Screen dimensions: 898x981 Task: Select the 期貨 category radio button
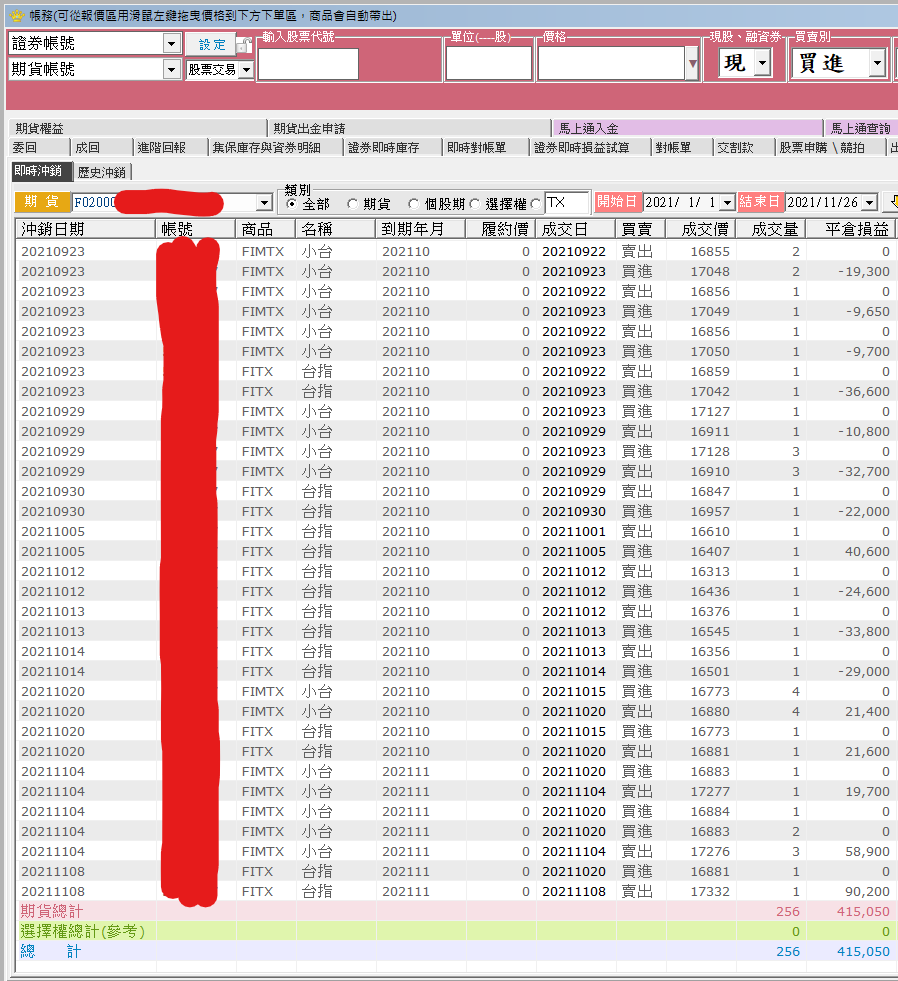[x=352, y=204]
